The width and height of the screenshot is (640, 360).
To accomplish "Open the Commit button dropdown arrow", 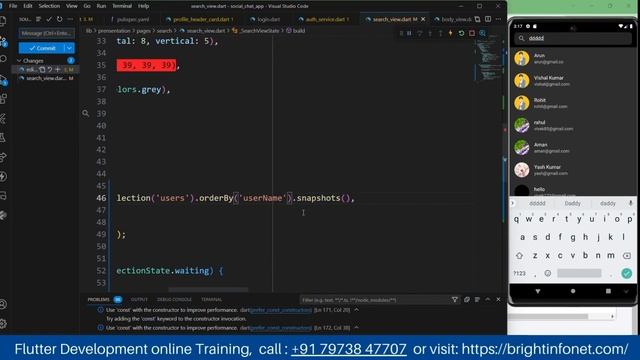I will pyautogui.click(x=69, y=48).
